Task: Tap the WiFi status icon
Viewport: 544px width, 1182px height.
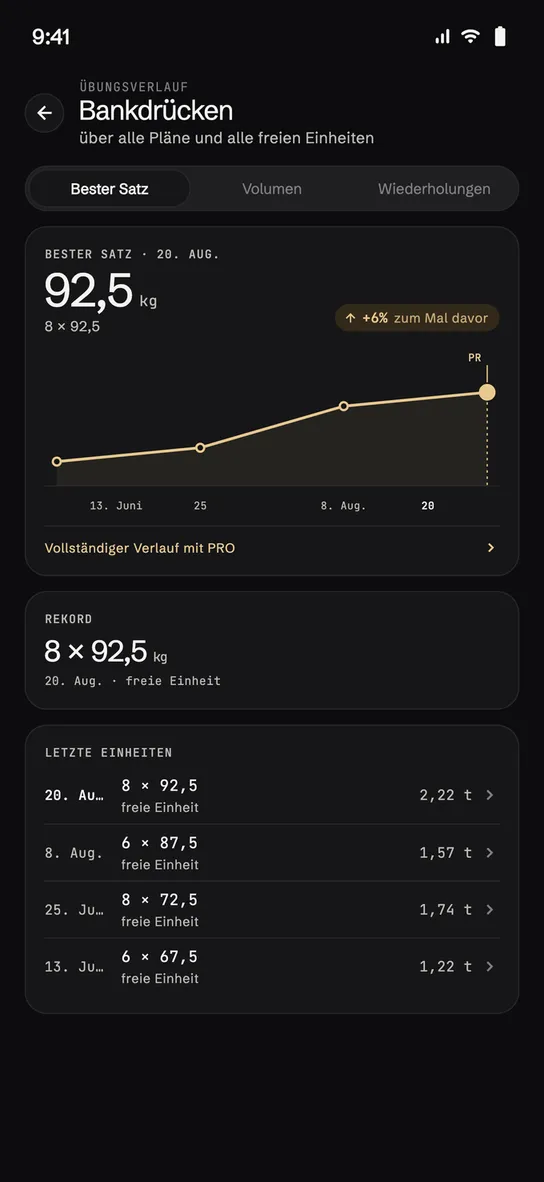Action: click(x=470, y=36)
